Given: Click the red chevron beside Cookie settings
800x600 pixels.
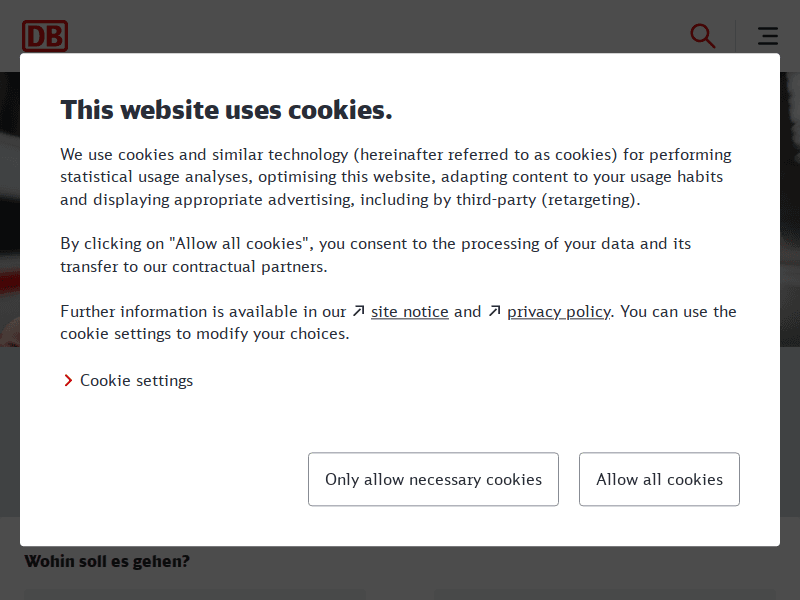Looking at the screenshot, I should click(x=68, y=381).
